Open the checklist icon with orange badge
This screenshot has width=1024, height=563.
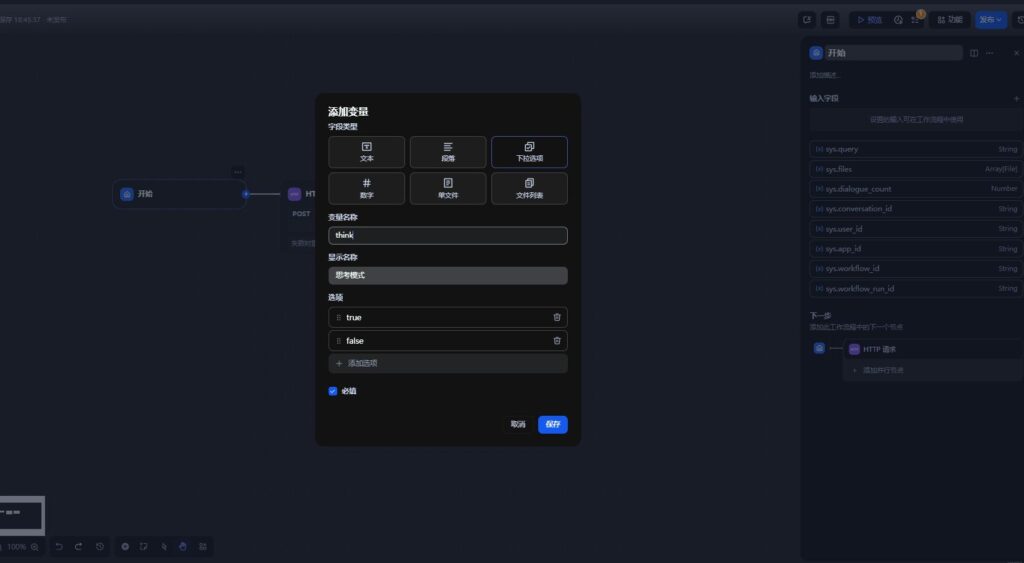916,20
